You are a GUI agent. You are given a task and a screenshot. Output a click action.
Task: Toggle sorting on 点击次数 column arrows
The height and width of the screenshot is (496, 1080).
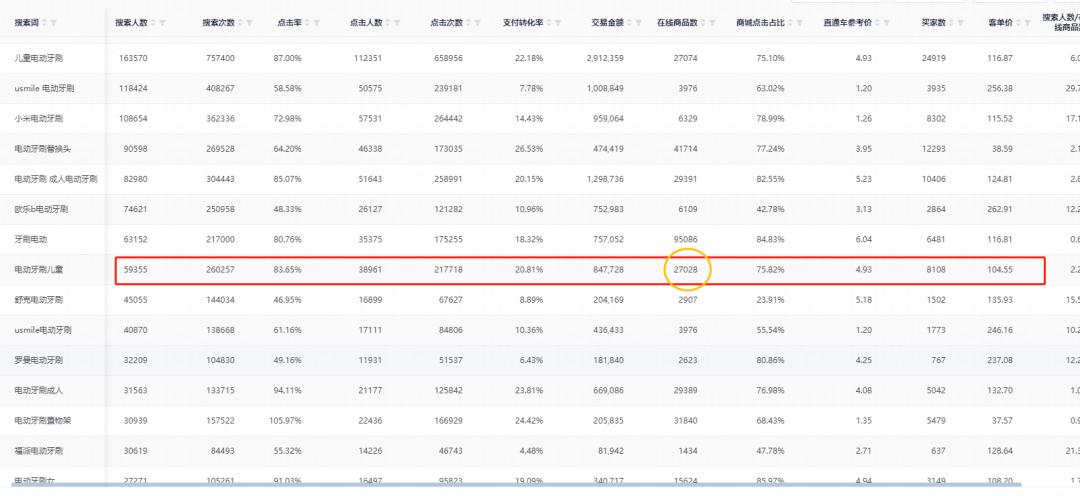tap(468, 23)
